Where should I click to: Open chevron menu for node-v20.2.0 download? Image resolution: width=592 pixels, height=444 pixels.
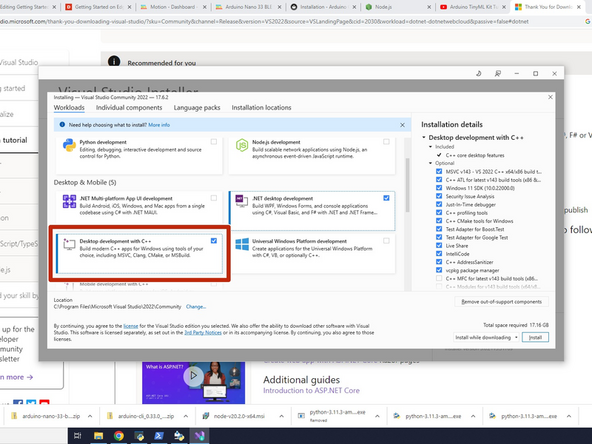[282, 416]
